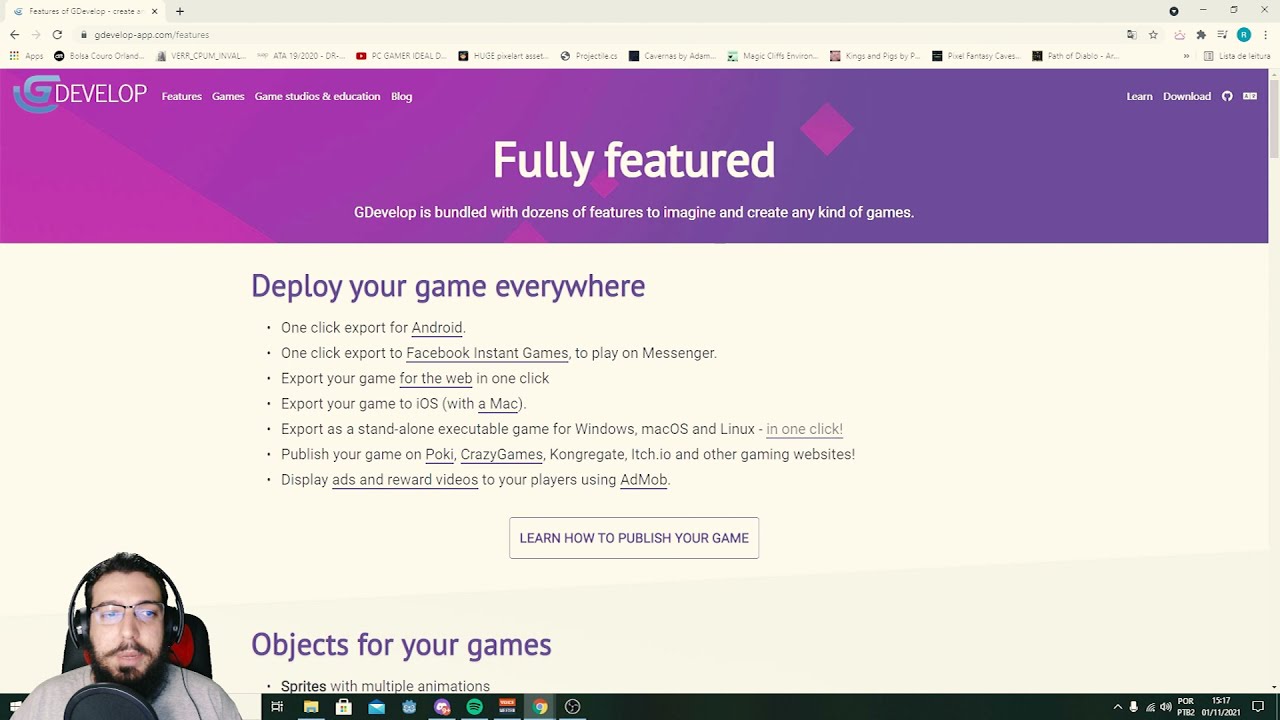The width and height of the screenshot is (1280, 720).
Task: Open the Games menu item
Action: point(228,96)
